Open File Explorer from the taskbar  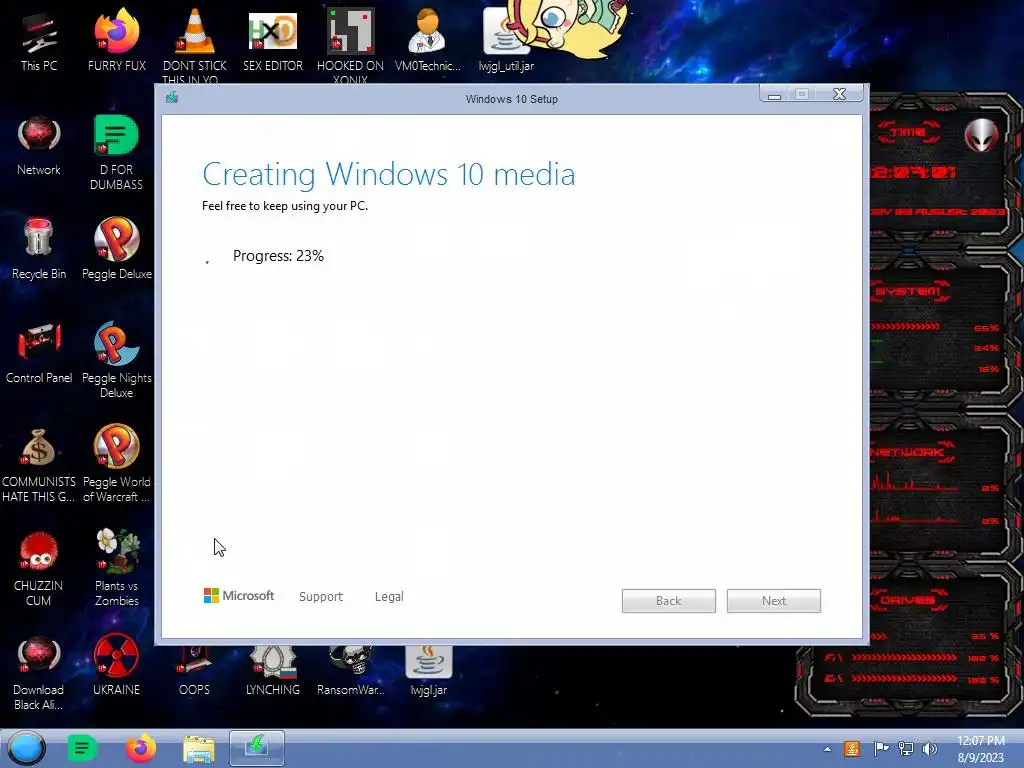pyautogui.click(x=199, y=748)
